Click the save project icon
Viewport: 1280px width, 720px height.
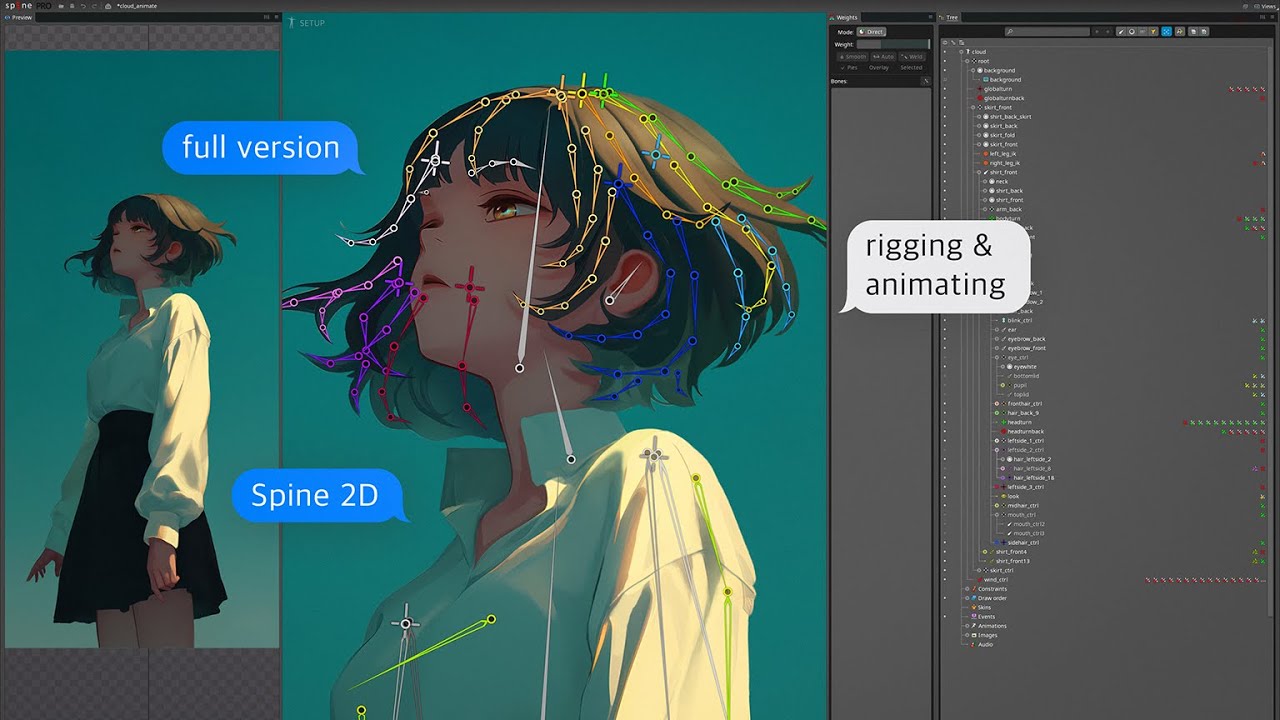point(72,6)
